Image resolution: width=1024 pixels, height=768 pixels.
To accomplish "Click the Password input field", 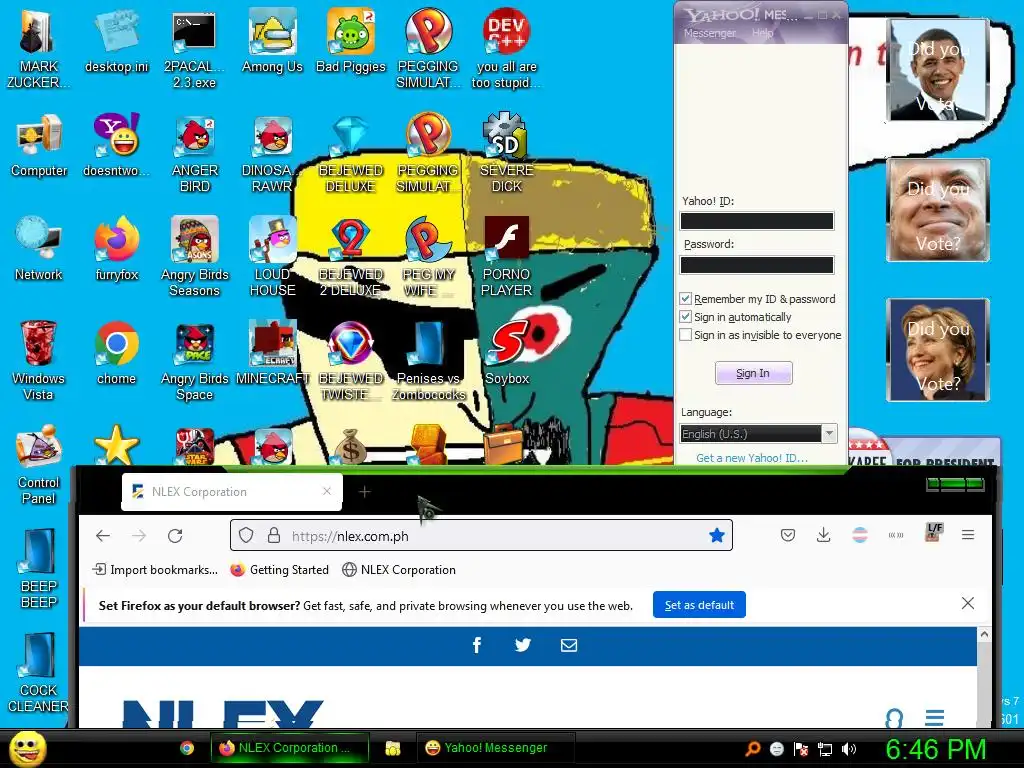I will pyautogui.click(x=757, y=265).
